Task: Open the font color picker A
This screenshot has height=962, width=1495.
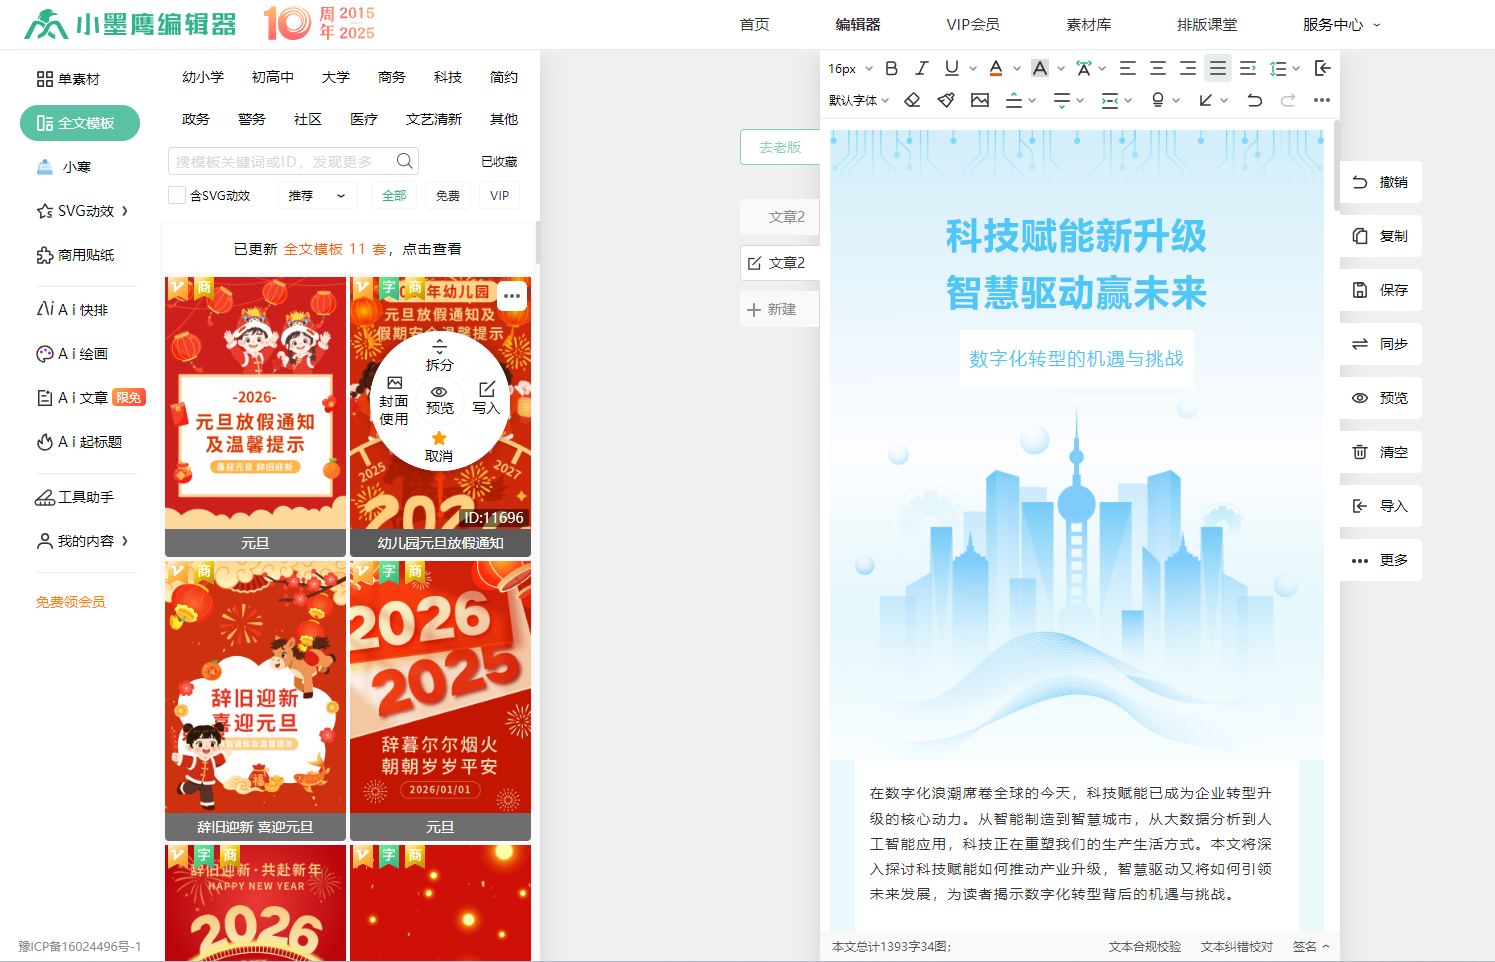Action: pyautogui.click(x=996, y=69)
